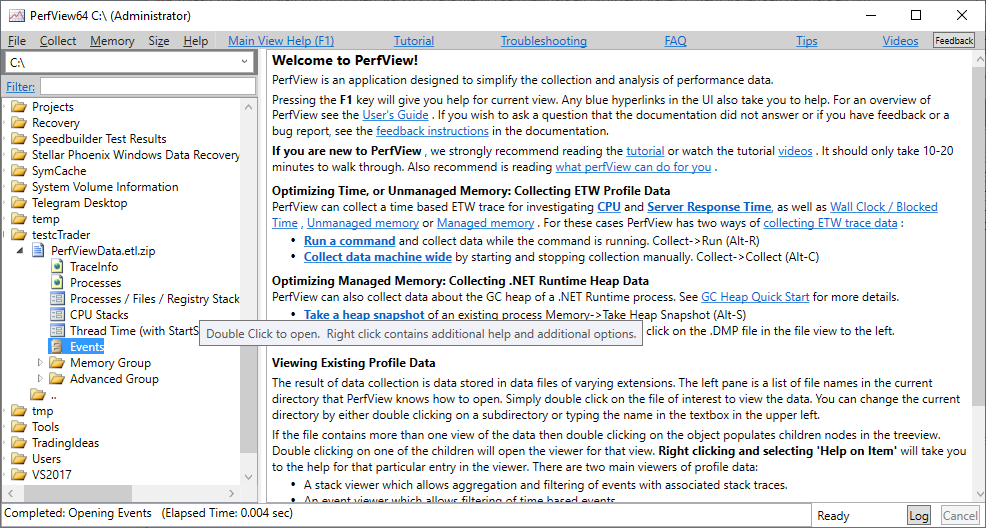Image resolution: width=986 pixels, height=528 pixels.
Task: Click the Filter label link
Action: tap(21, 87)
